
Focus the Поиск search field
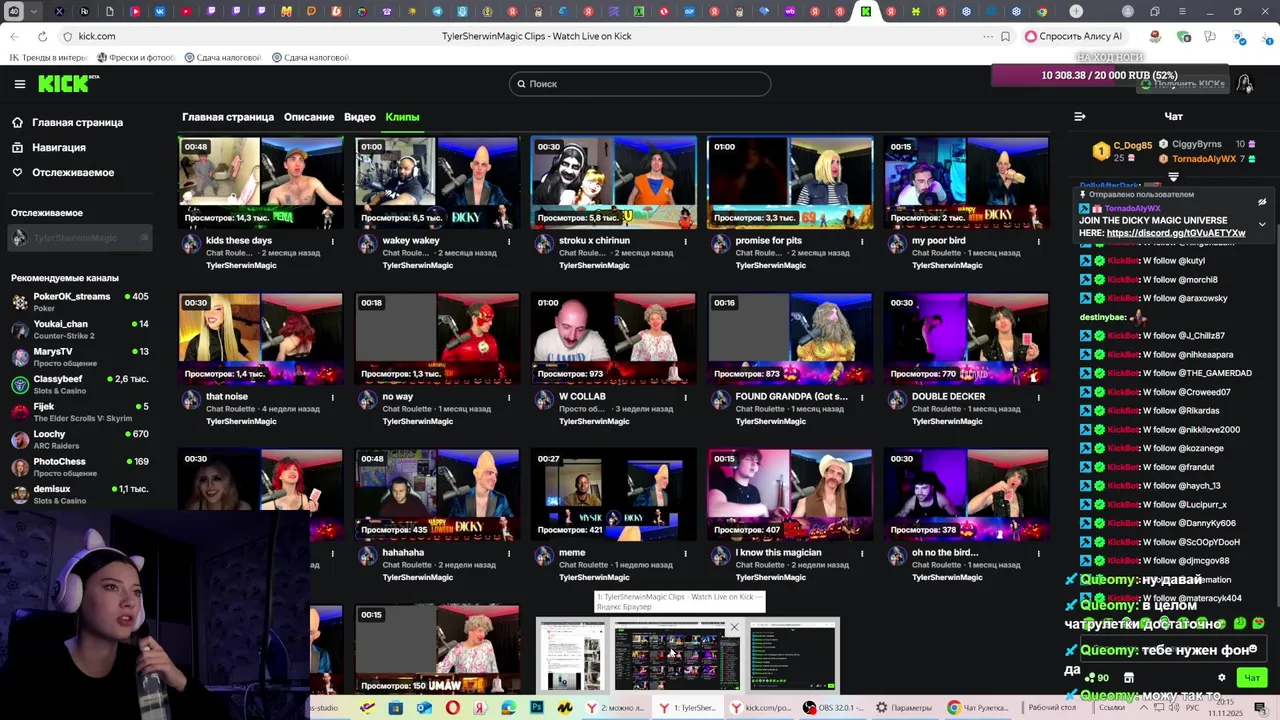(x=640, y=84)
